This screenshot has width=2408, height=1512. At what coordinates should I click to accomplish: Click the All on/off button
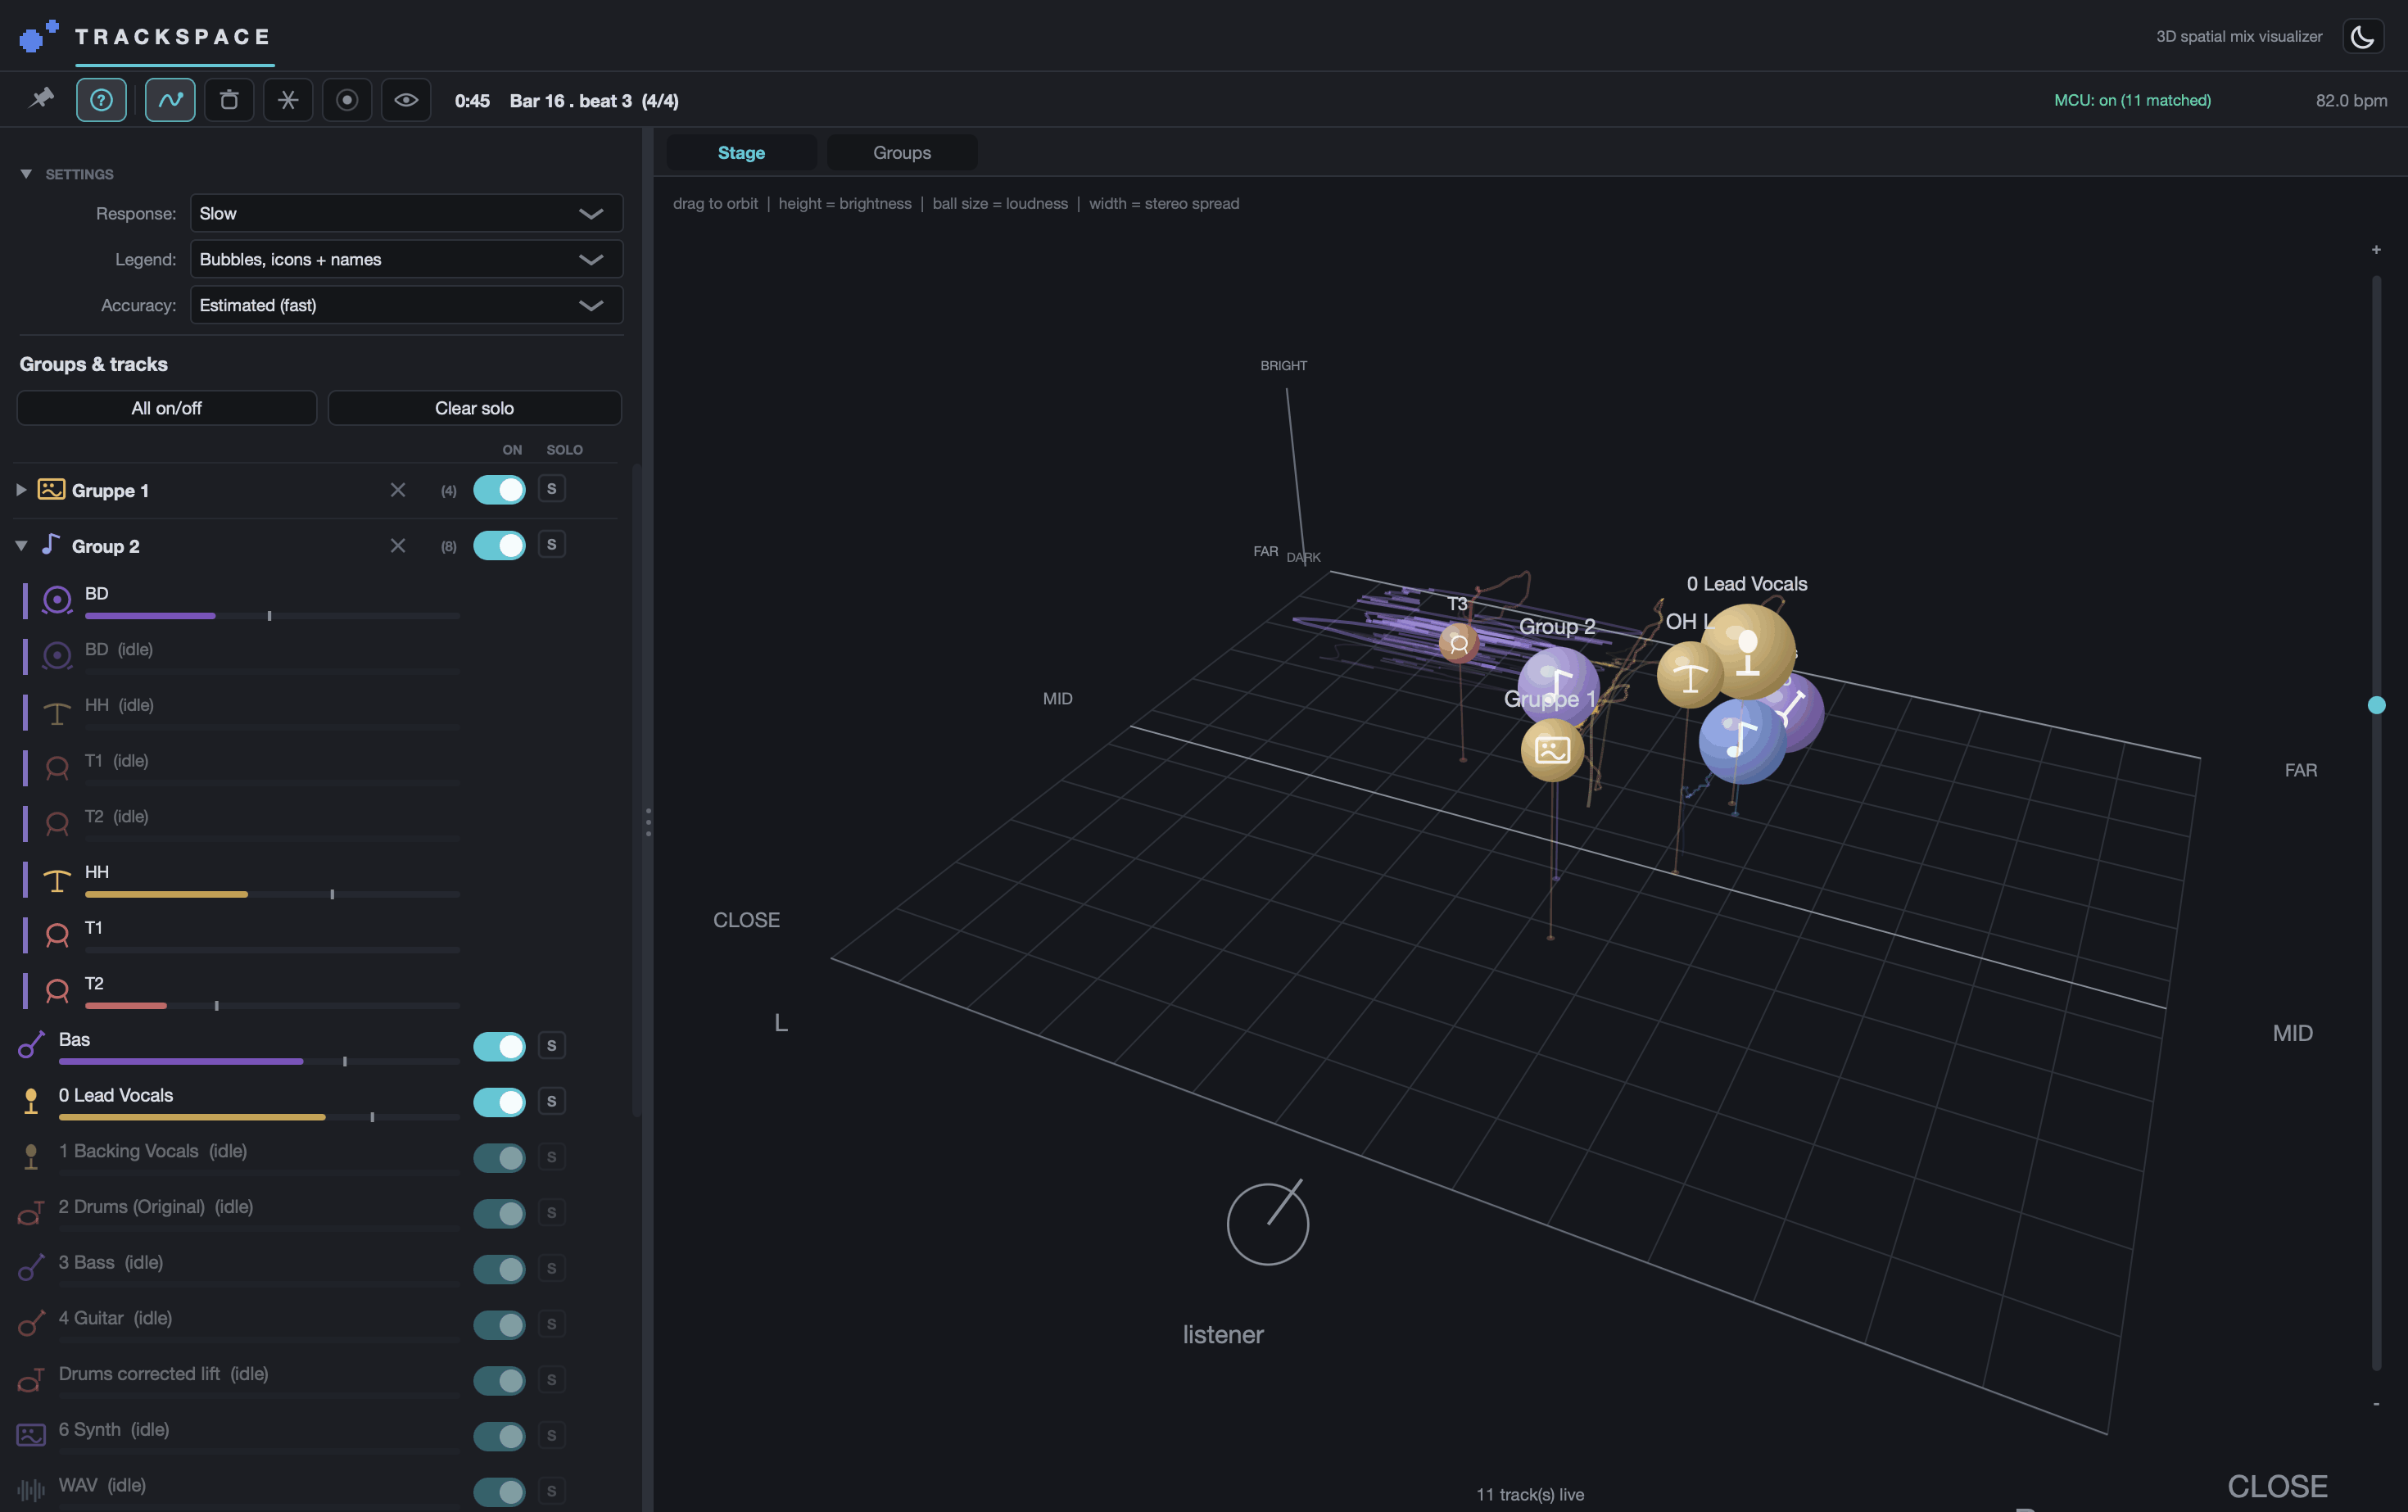click(x=166, y=408)
